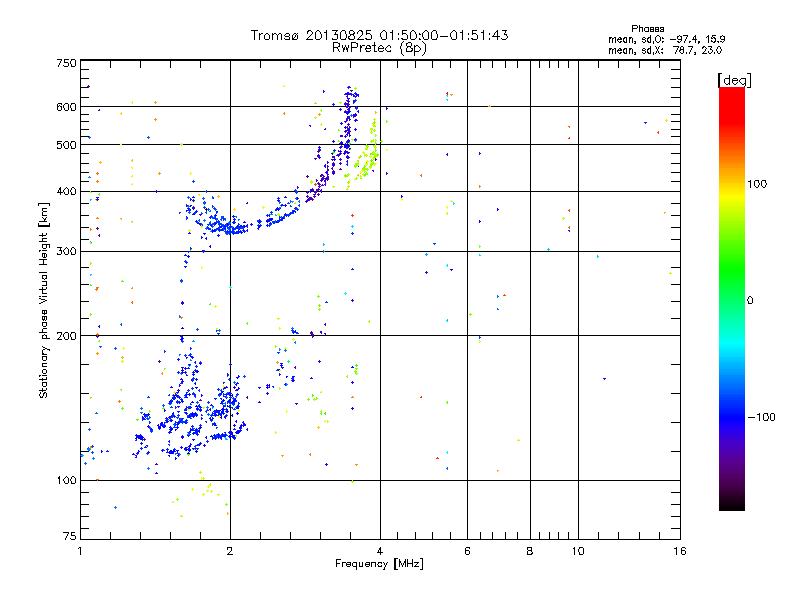This screenshot has height=600, width=800.
Task: Click y-axis tick label '600'
Action: [x=66, y=107]
